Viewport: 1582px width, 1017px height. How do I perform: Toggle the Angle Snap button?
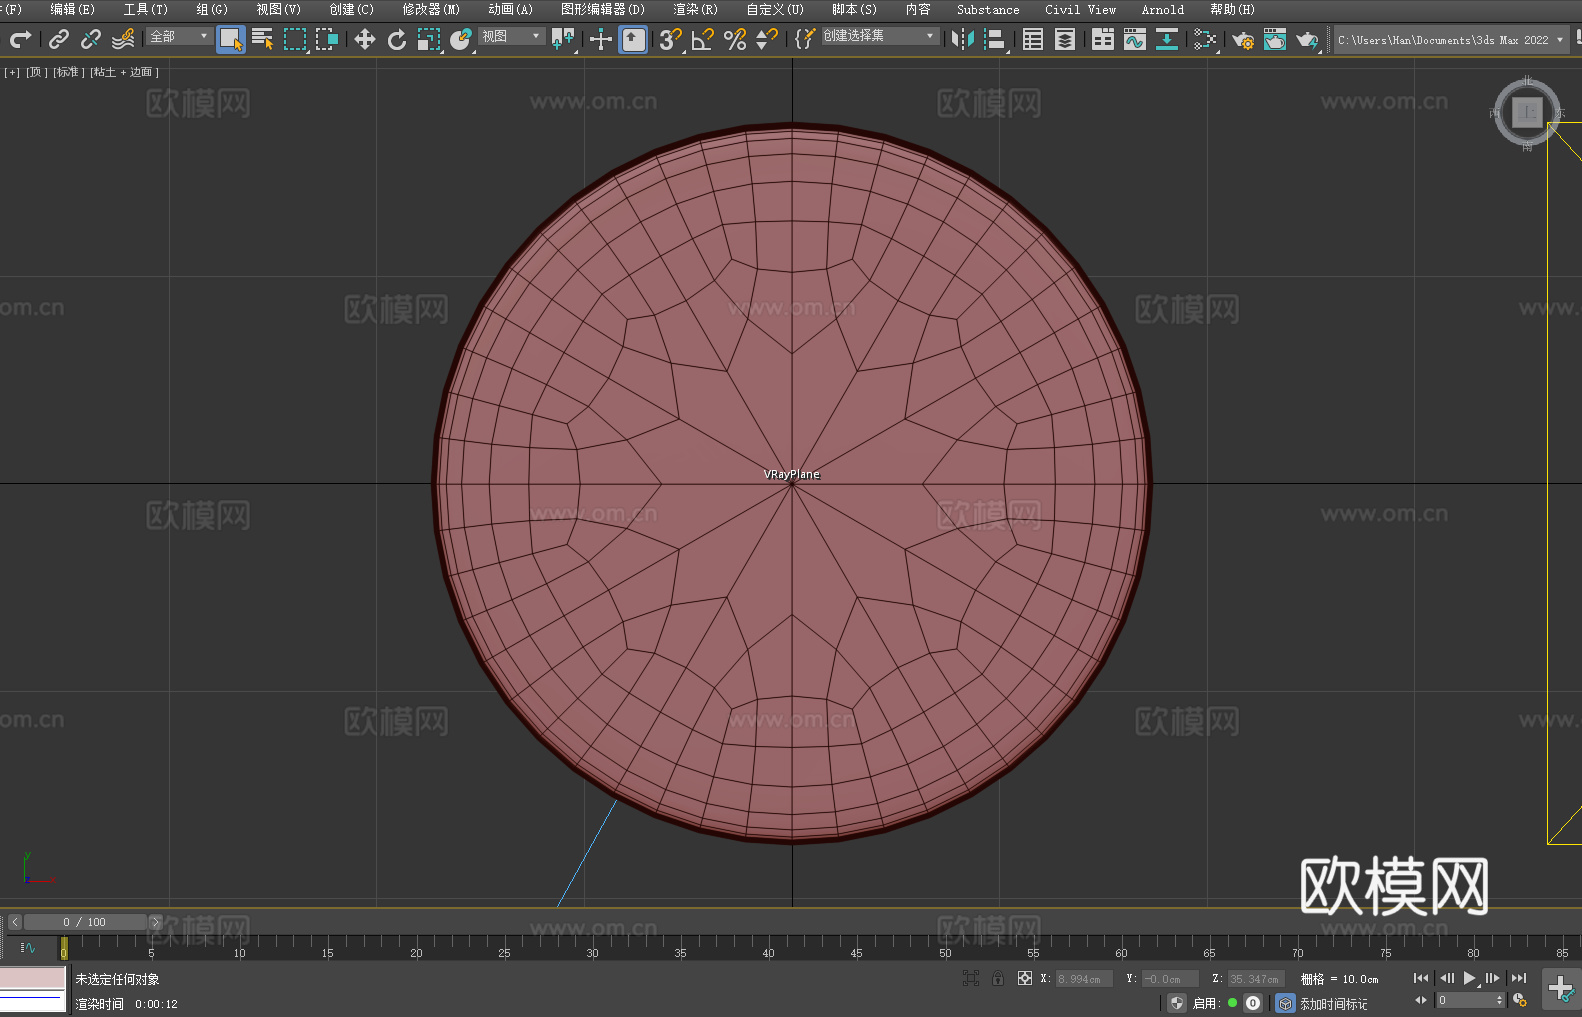coord(703,39)
